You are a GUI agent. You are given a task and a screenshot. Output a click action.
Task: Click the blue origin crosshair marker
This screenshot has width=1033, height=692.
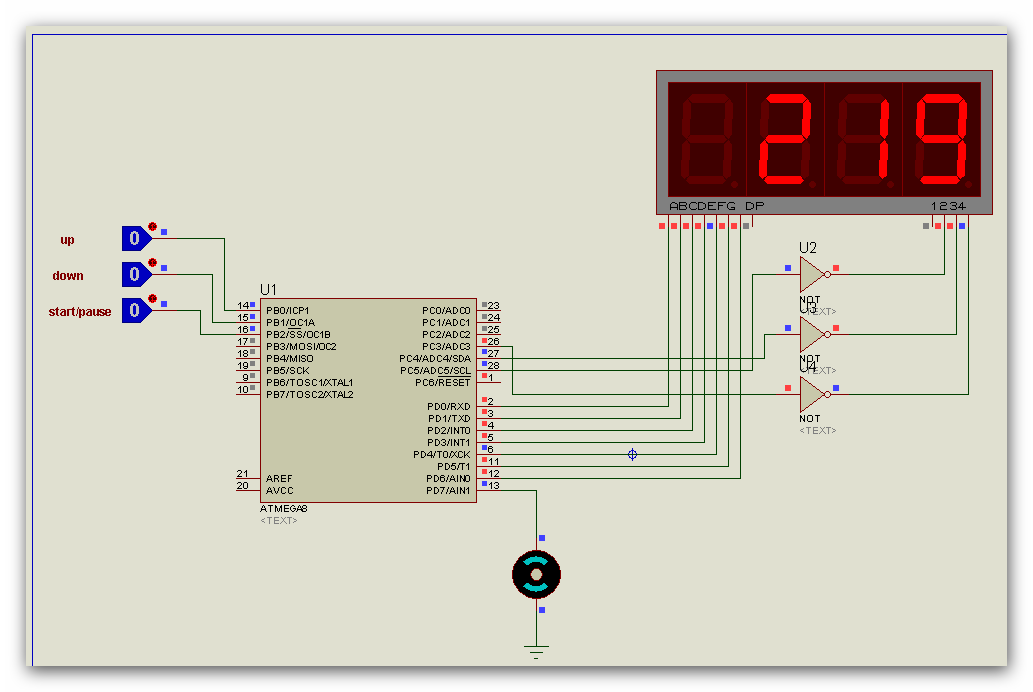[632, 455]
